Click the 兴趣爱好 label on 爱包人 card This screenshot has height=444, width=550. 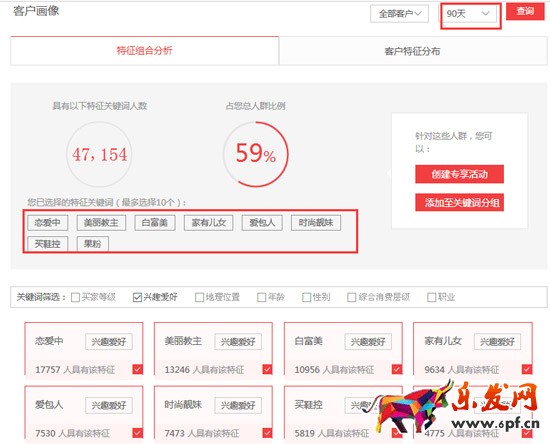coord(109,405)
